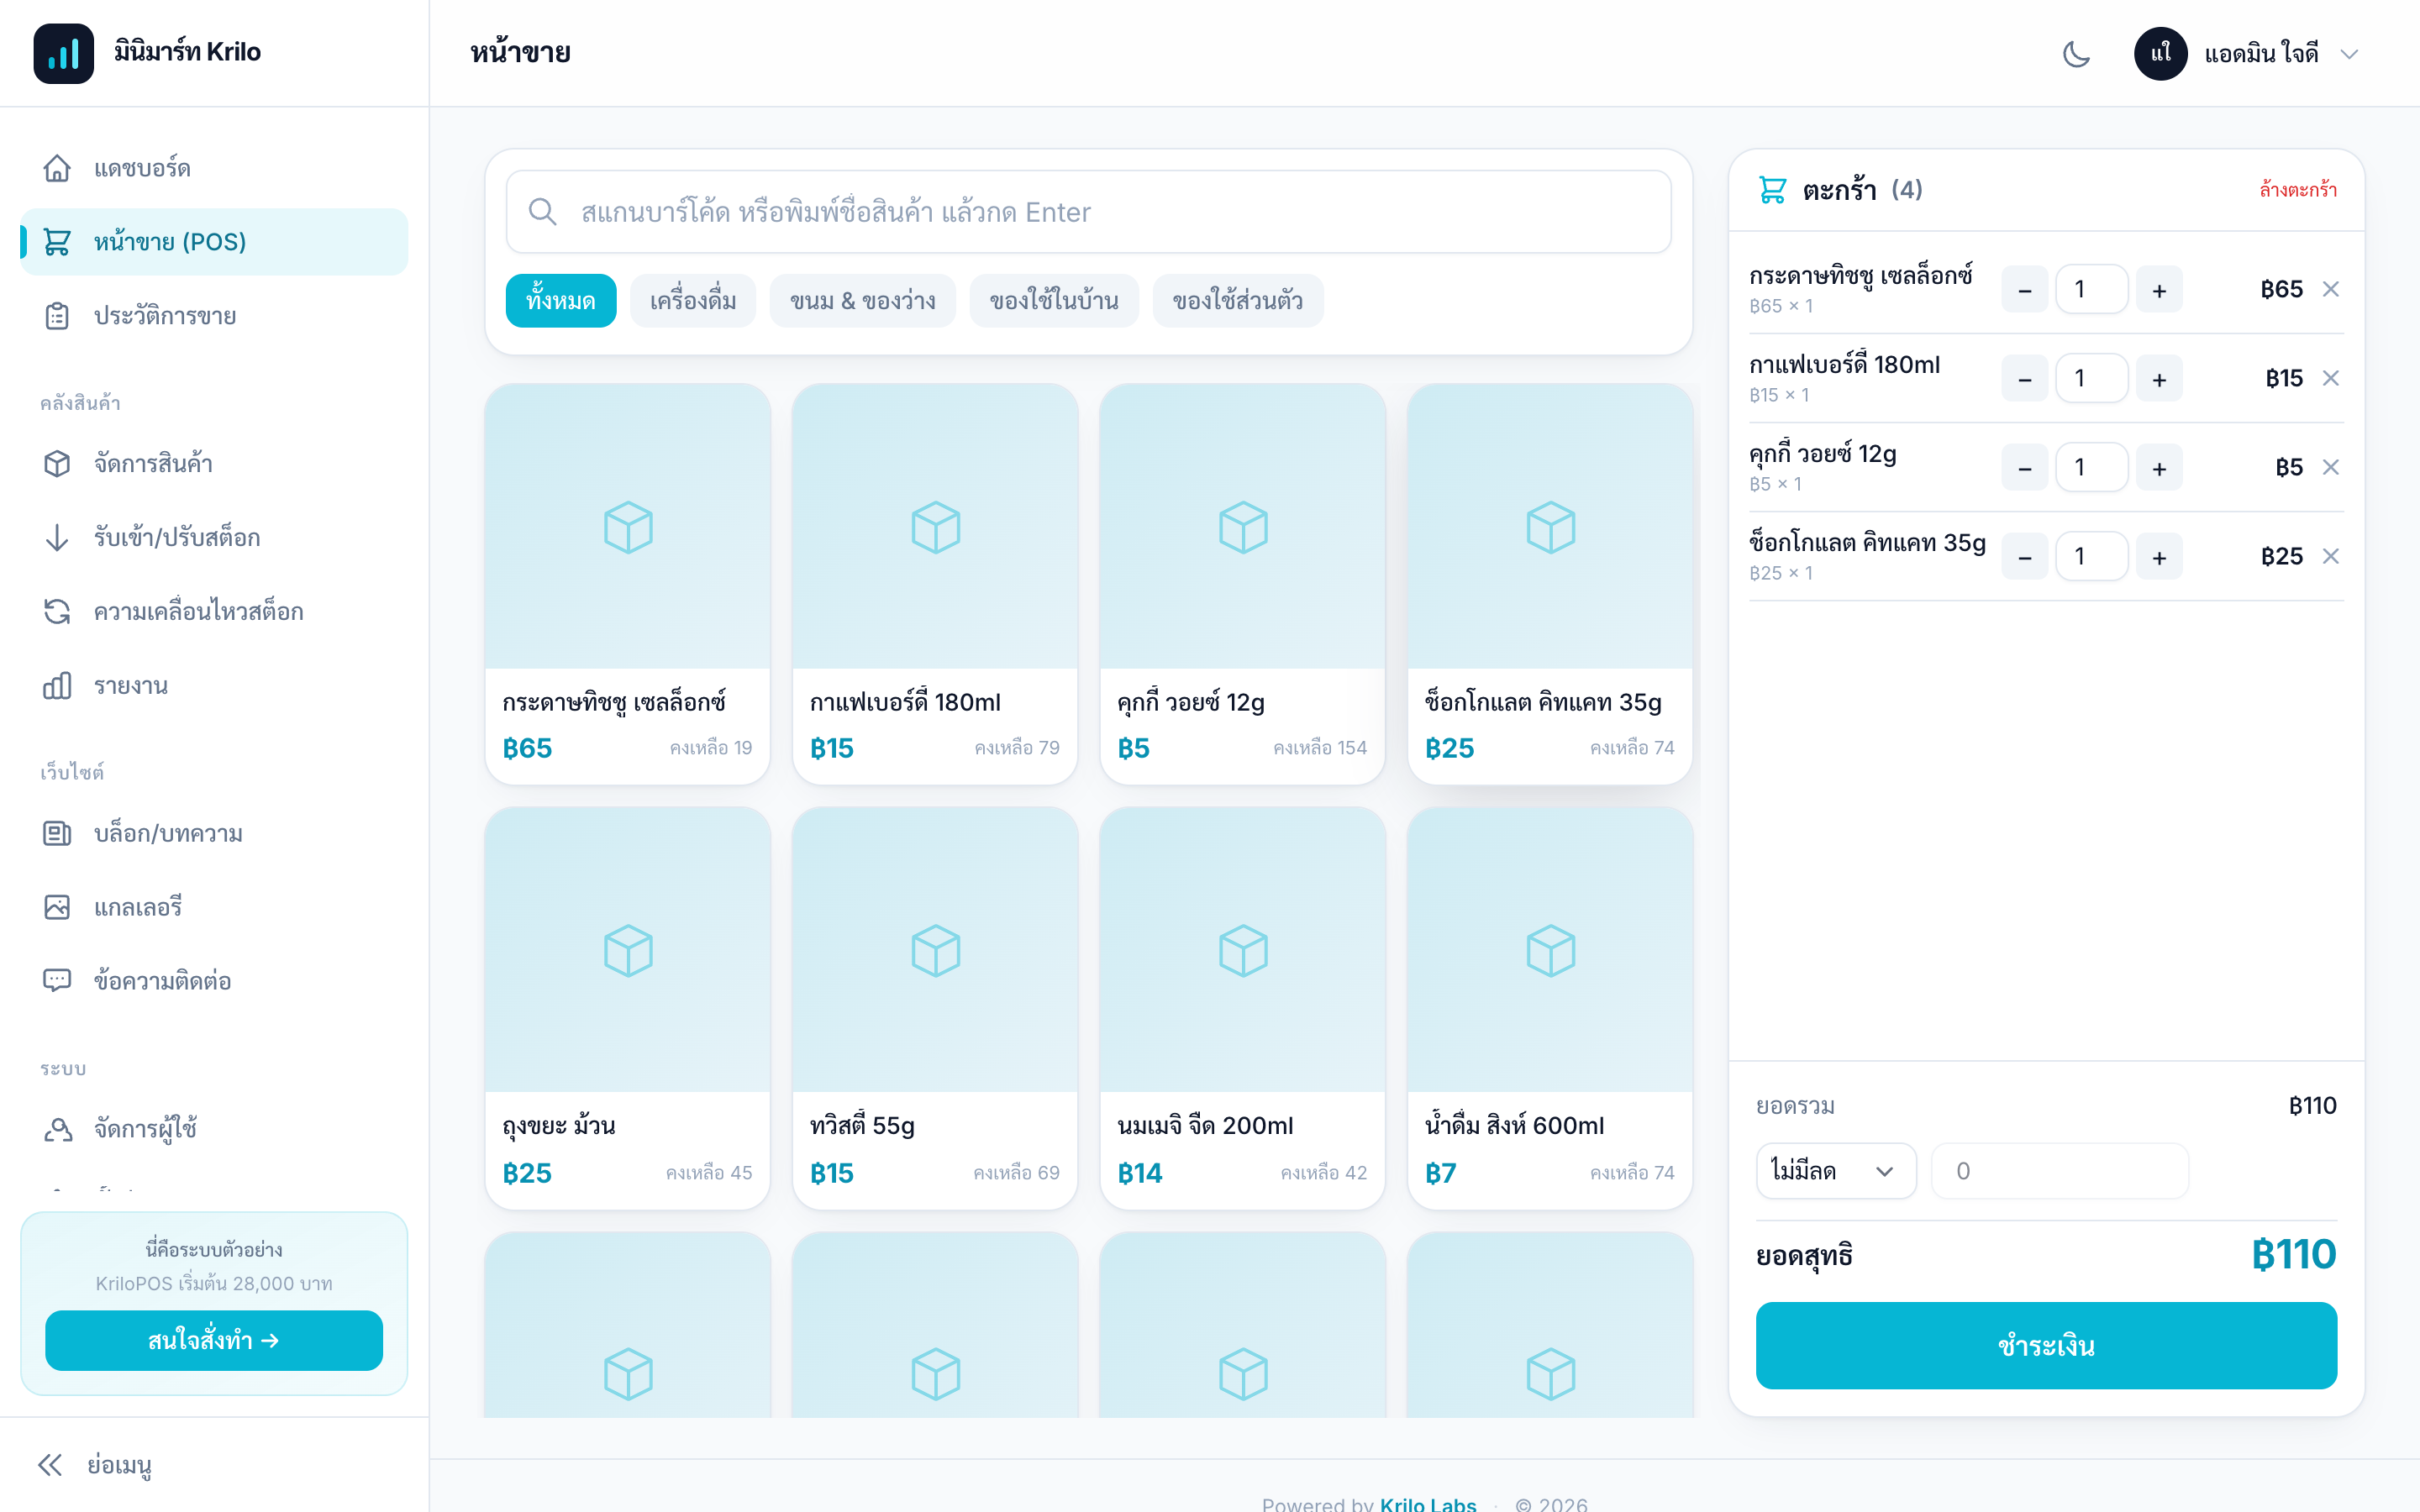Screen dimensions: 2420x1512
Task: Click the ชำระเงิน checkout button
Action: point(2046,1345)
